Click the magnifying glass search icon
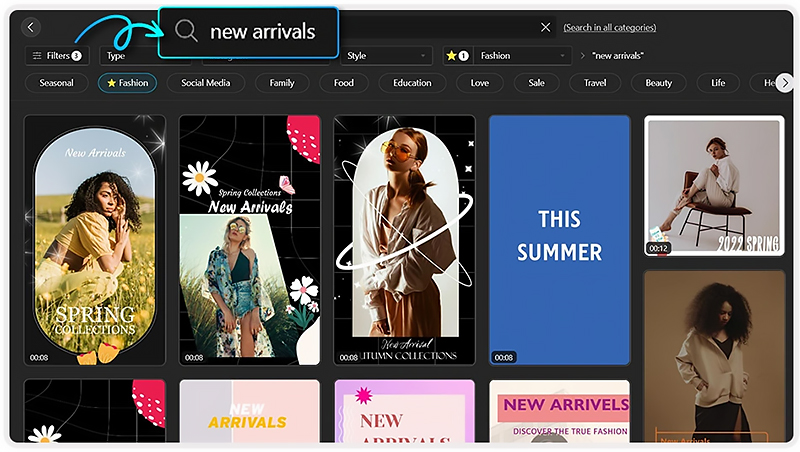Screen dimensions: 800x452 pyautogui.click(x=186, y=31)
